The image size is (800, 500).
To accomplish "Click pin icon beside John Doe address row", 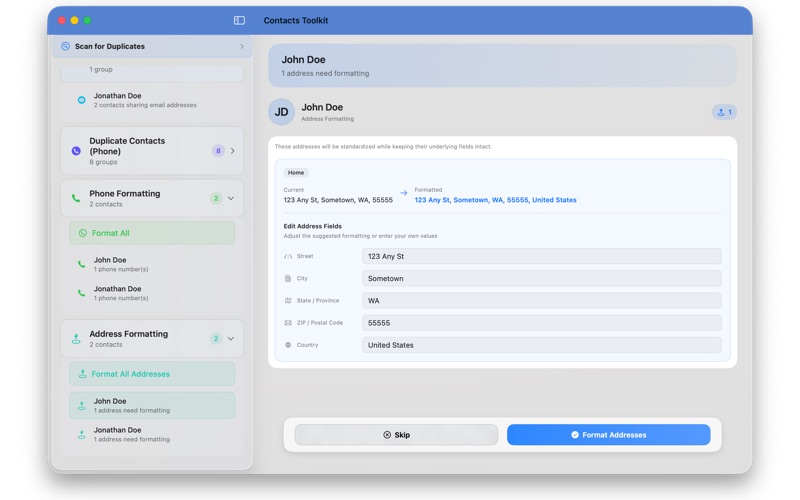I will 82,406.
